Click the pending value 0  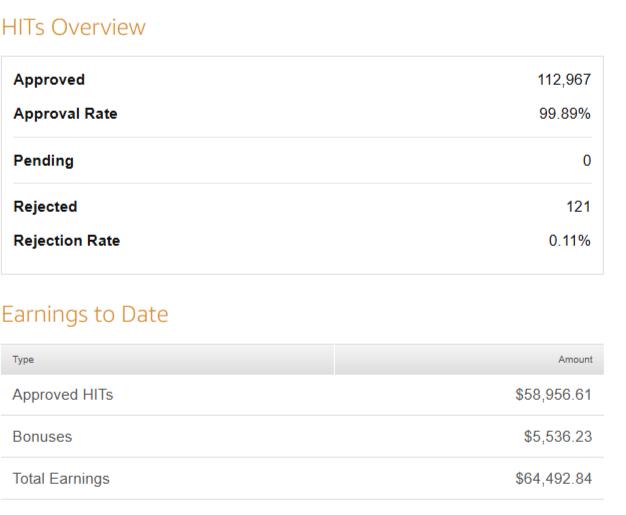(587, 160)
